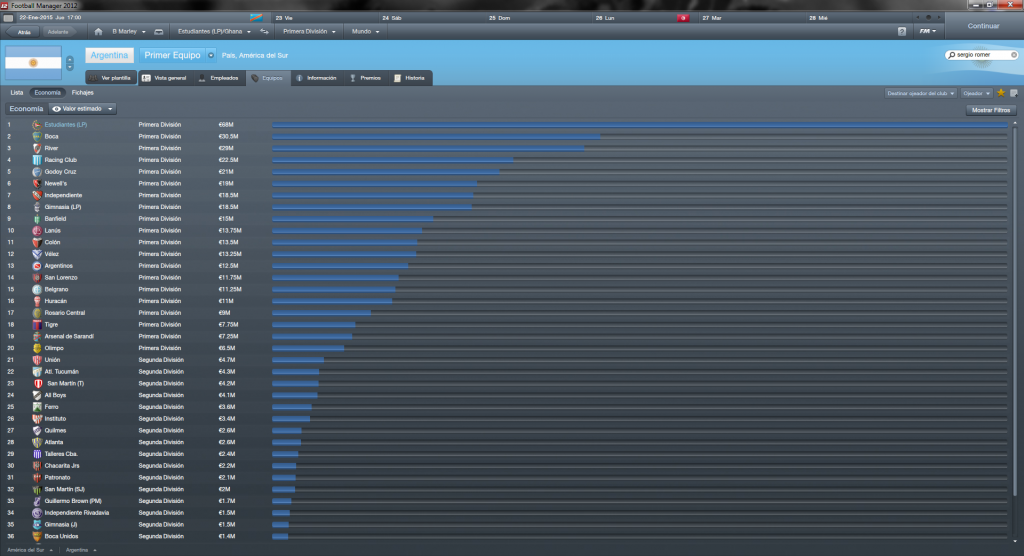
Task: Click the magnifier icon in the search box
Action: pos(952,55)
